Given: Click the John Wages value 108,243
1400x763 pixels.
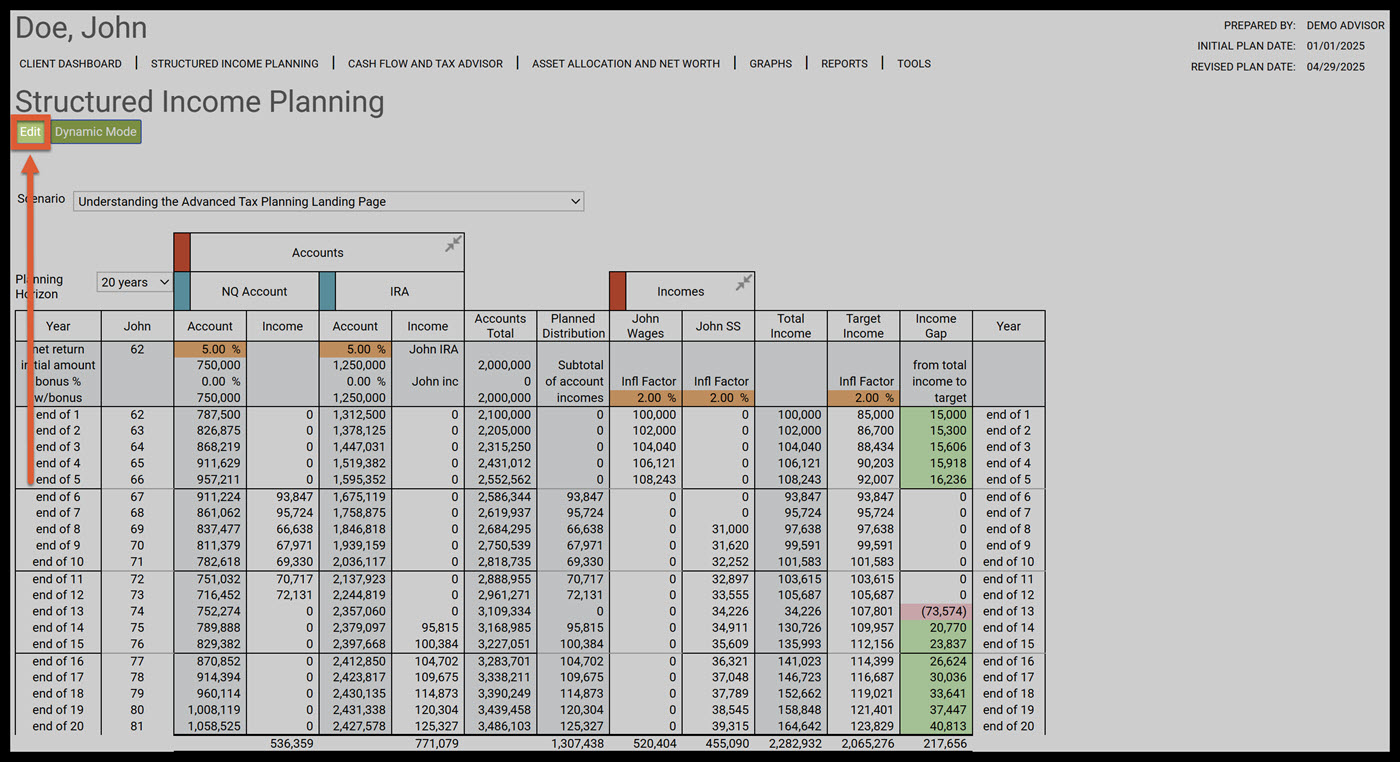Looking at the screenshot, I should (x=654, y=480).
